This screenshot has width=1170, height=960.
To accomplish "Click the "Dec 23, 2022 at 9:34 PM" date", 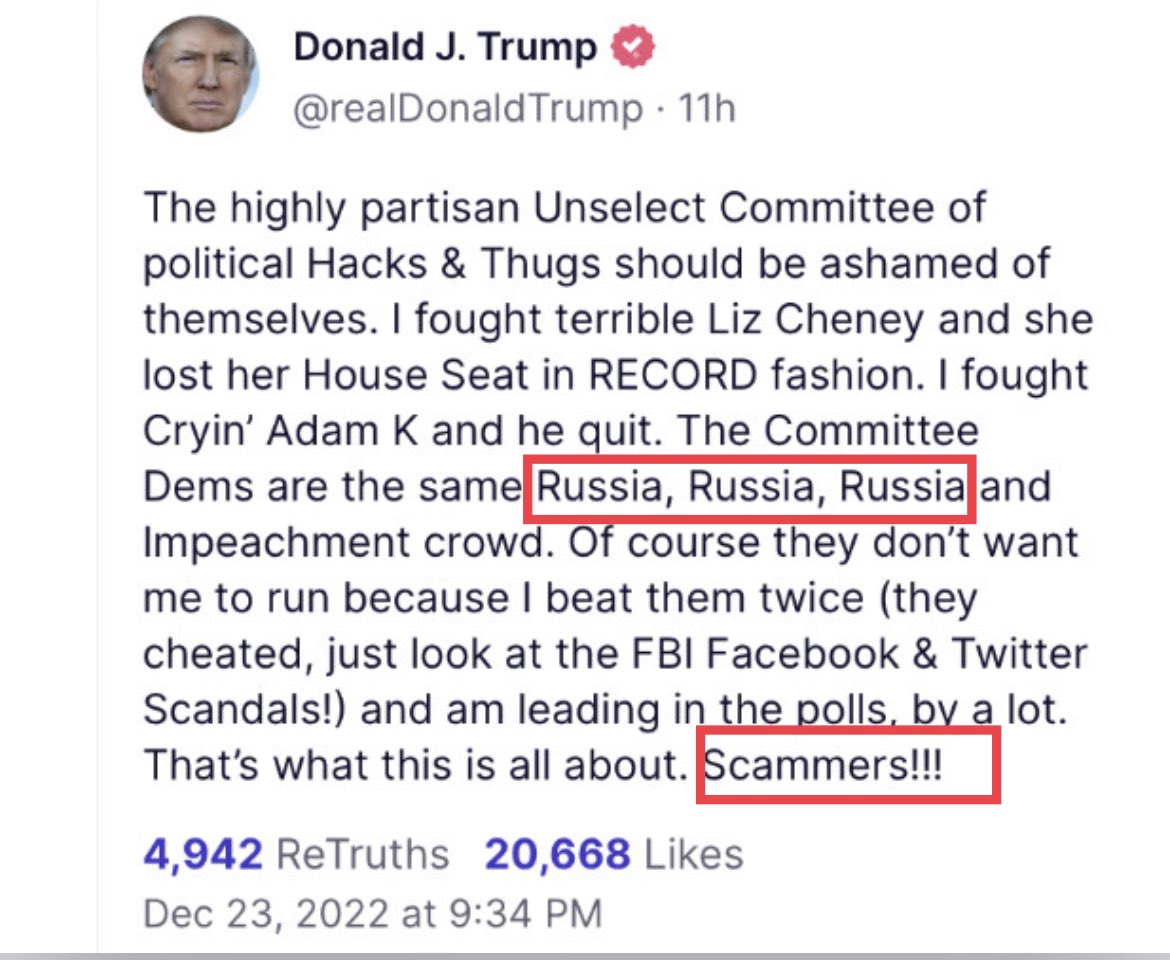I will point(373,913).
